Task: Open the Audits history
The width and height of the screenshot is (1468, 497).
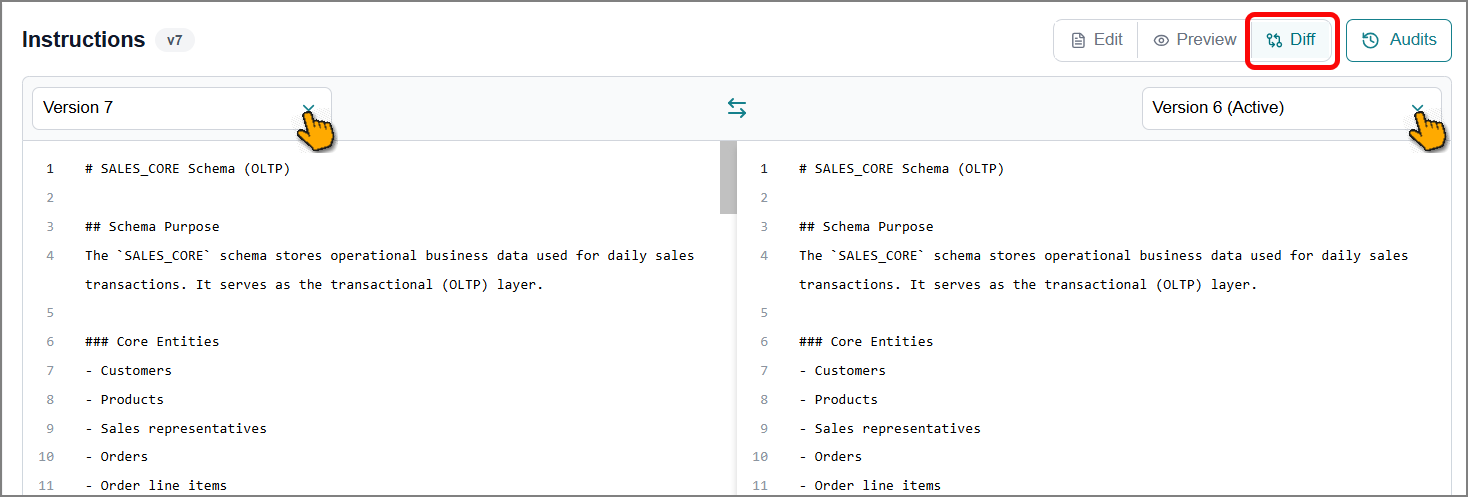Action: coord(1398,40)
